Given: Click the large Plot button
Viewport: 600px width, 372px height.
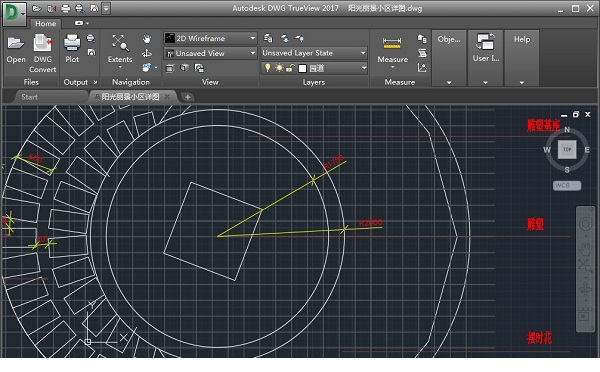Looking at the screenshot, I should tap(72, 49).
